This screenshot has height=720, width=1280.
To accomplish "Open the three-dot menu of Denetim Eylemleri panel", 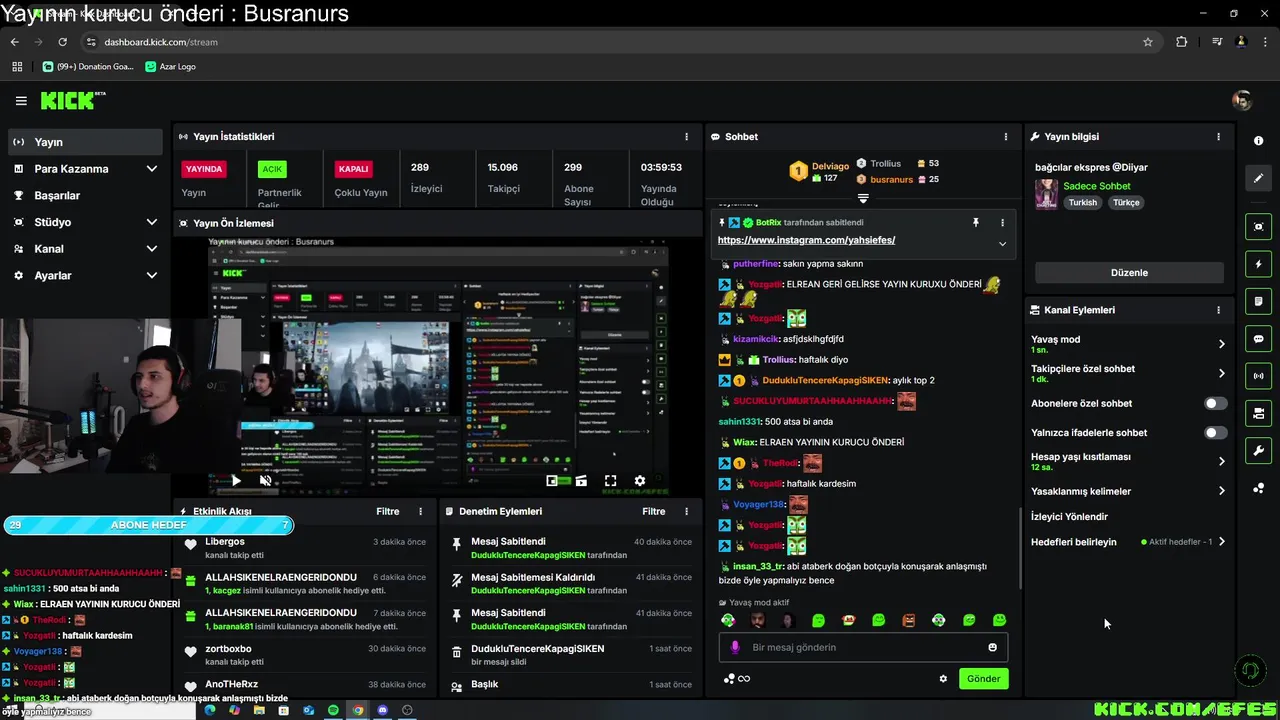I will click(x=686, y=512).
